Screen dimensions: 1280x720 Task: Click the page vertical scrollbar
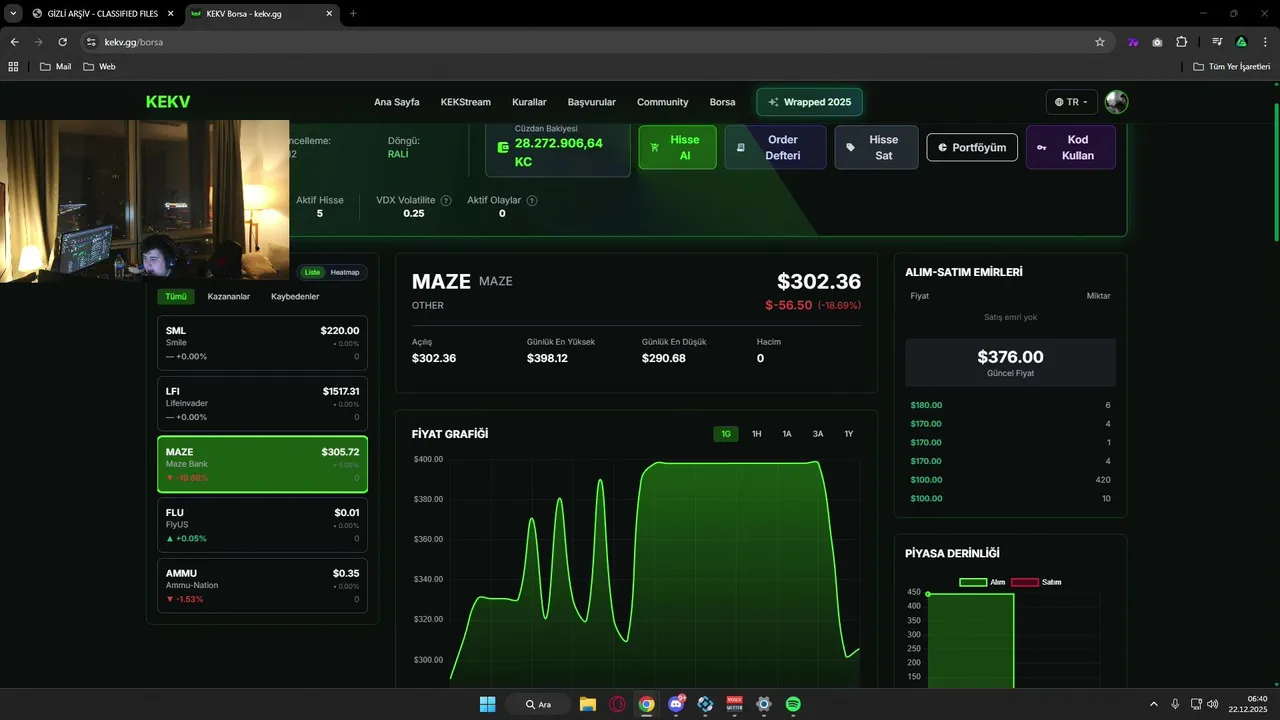click(1276, 170)
